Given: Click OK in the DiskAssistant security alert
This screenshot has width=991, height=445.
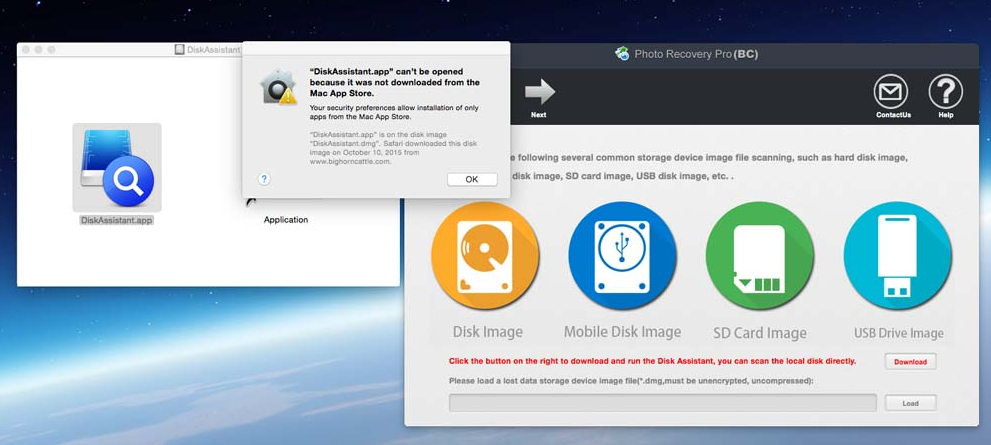Looking at the screenshot, I should pos(471,180).
